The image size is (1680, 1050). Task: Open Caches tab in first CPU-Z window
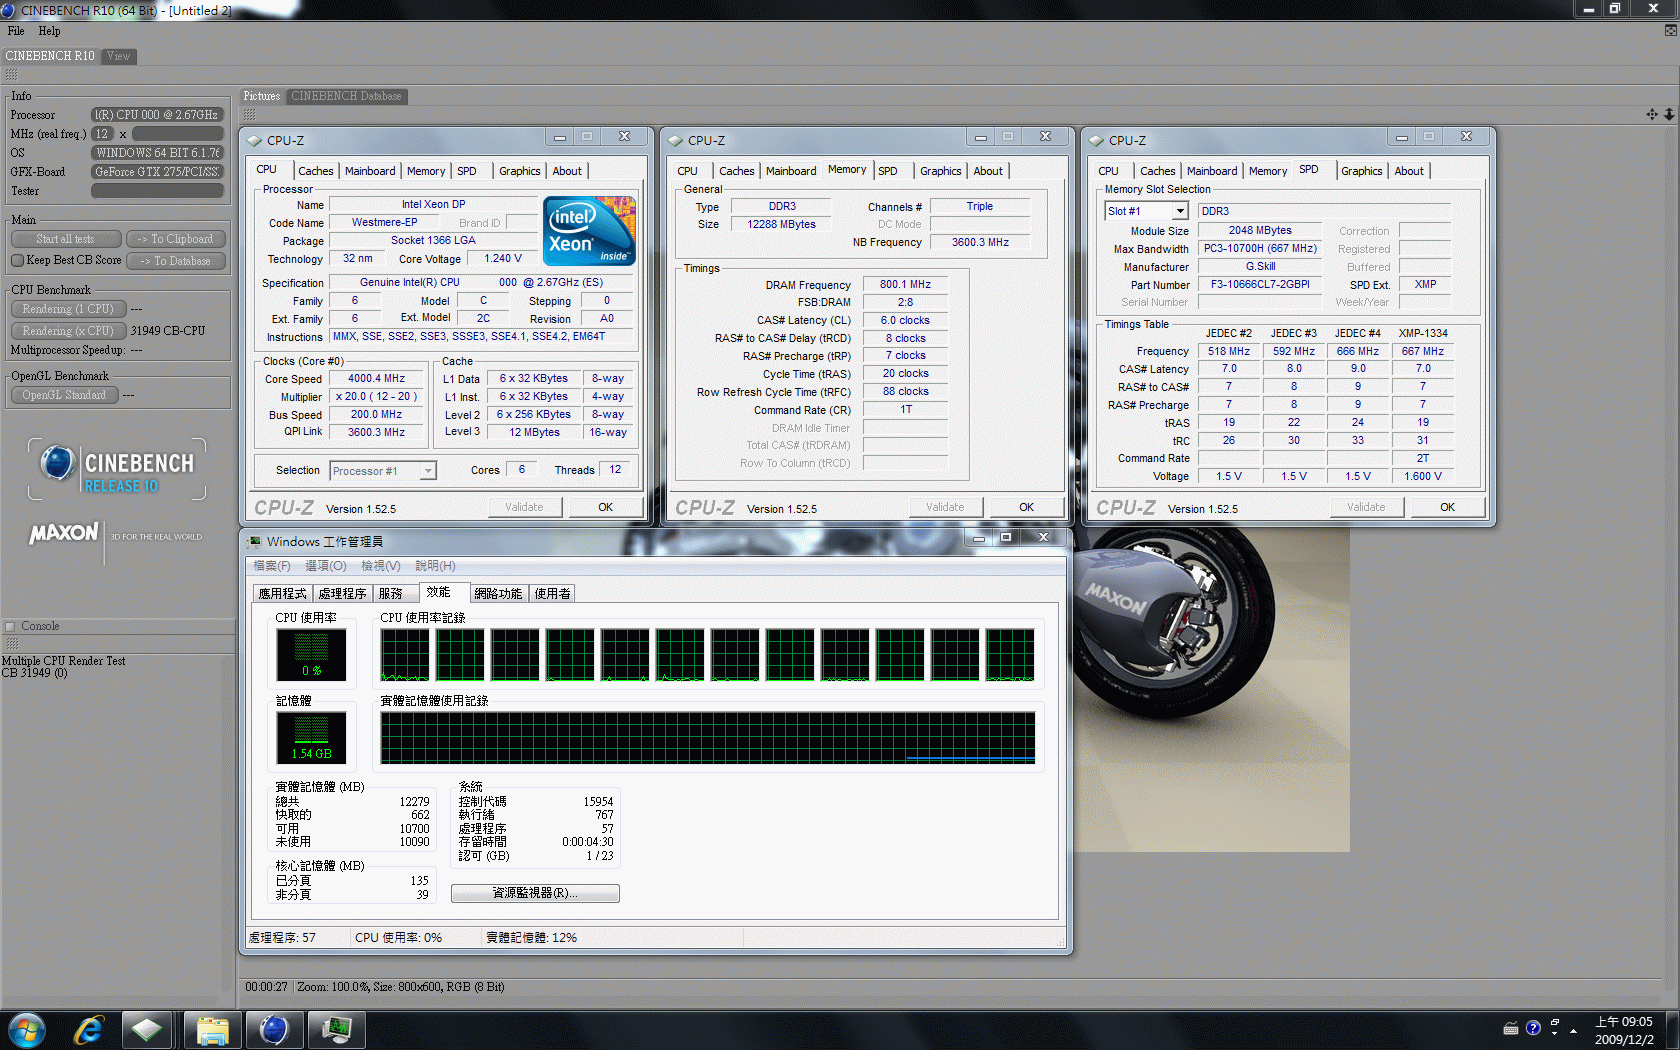pyautogui.click(x=315, y=171)
